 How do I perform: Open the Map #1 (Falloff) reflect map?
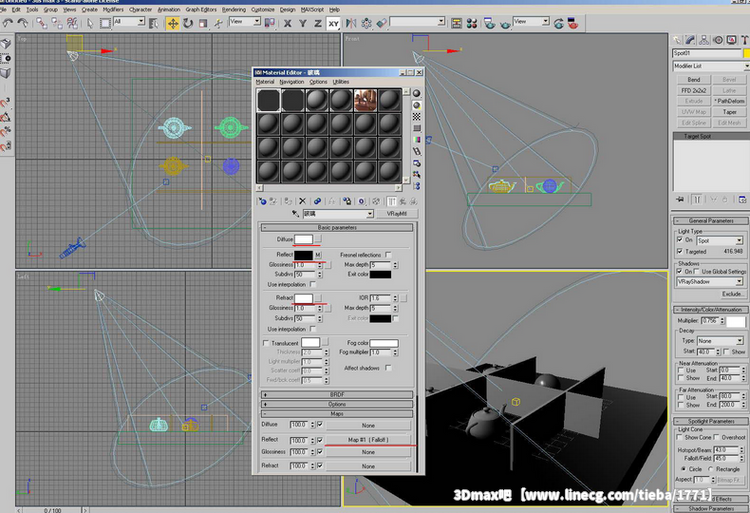coord(368,440)
